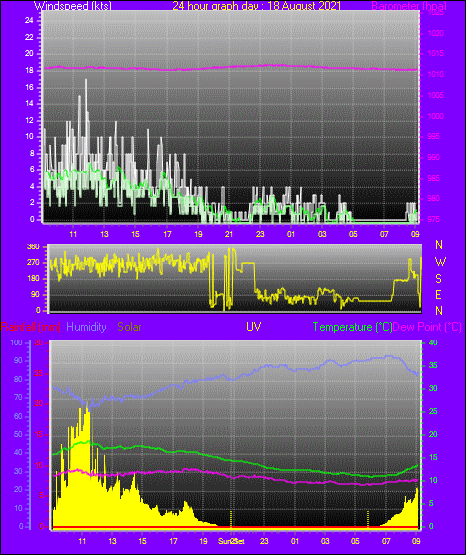
Task: Click the magenta barometer line near 1010
Action: click(x=230, y=67)
